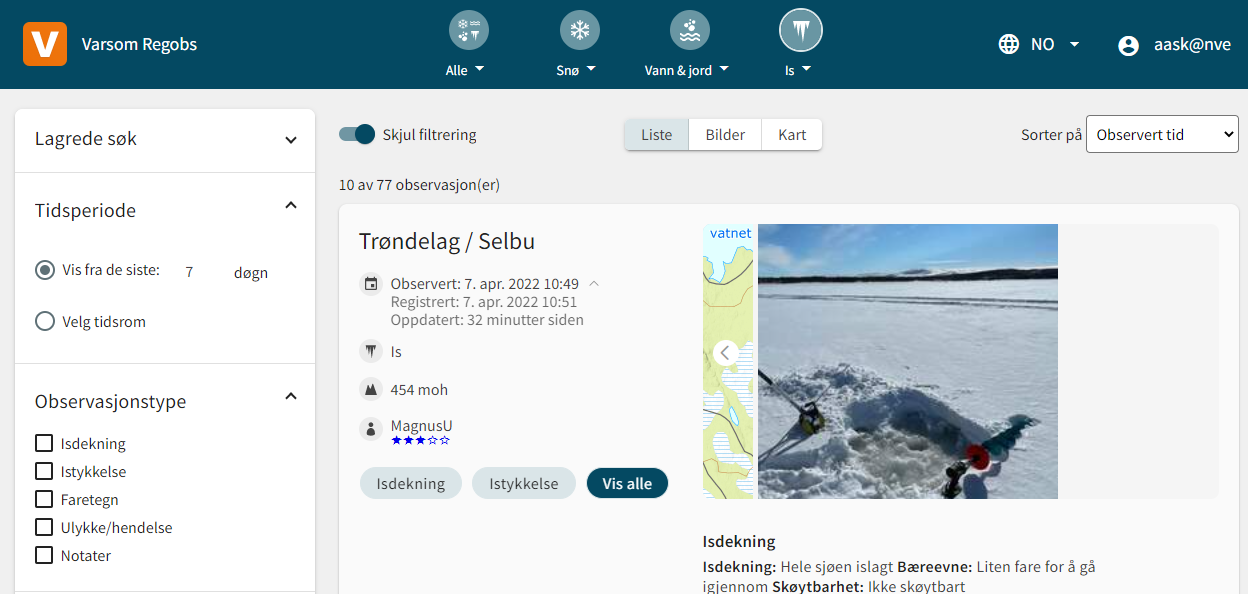The height and width of the screenshot is (594, 1248).
Task: Click the Istykkelse tag button
Action: (x=524, y=483)
